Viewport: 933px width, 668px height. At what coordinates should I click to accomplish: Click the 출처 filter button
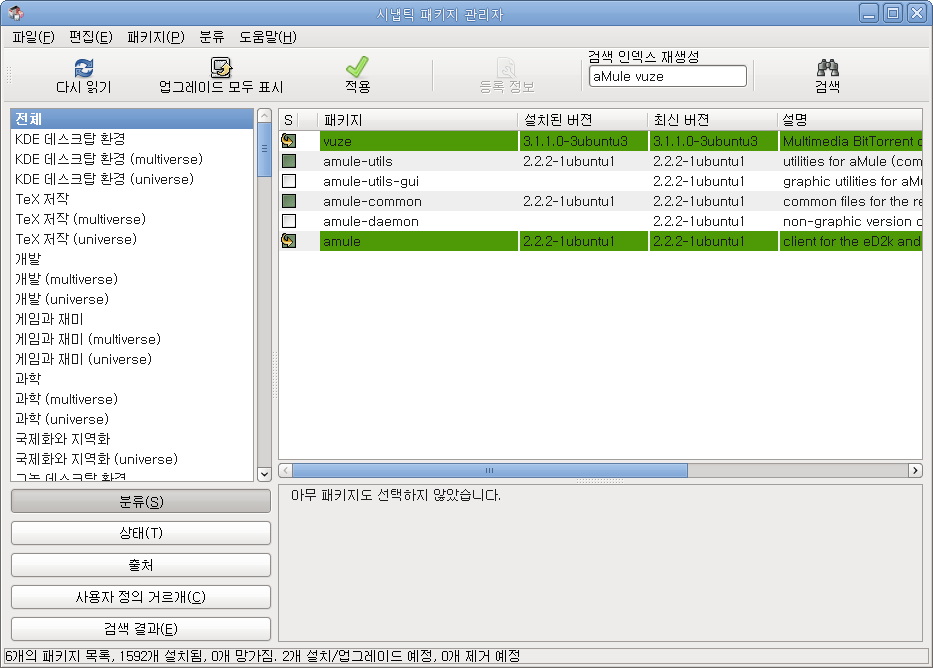[x=141, y=565]
